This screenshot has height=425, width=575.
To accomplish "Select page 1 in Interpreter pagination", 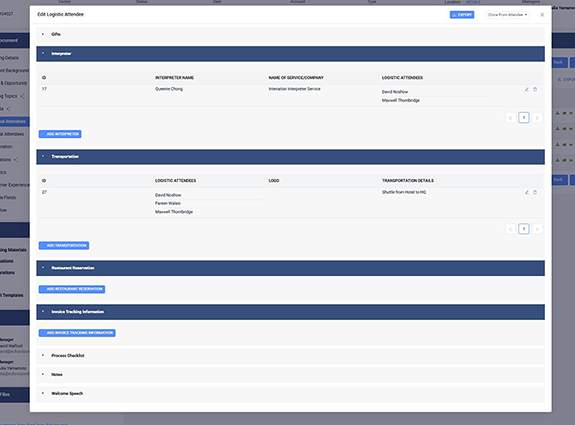I will click(524, 118).
